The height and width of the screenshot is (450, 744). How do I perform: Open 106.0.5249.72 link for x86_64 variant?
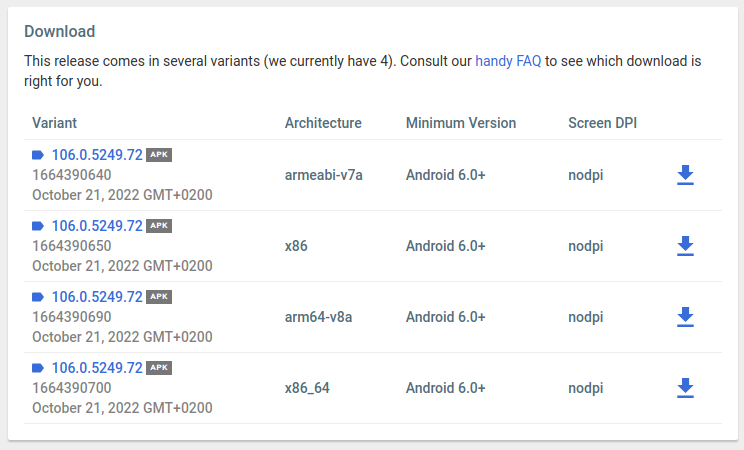tap(97, 368)
